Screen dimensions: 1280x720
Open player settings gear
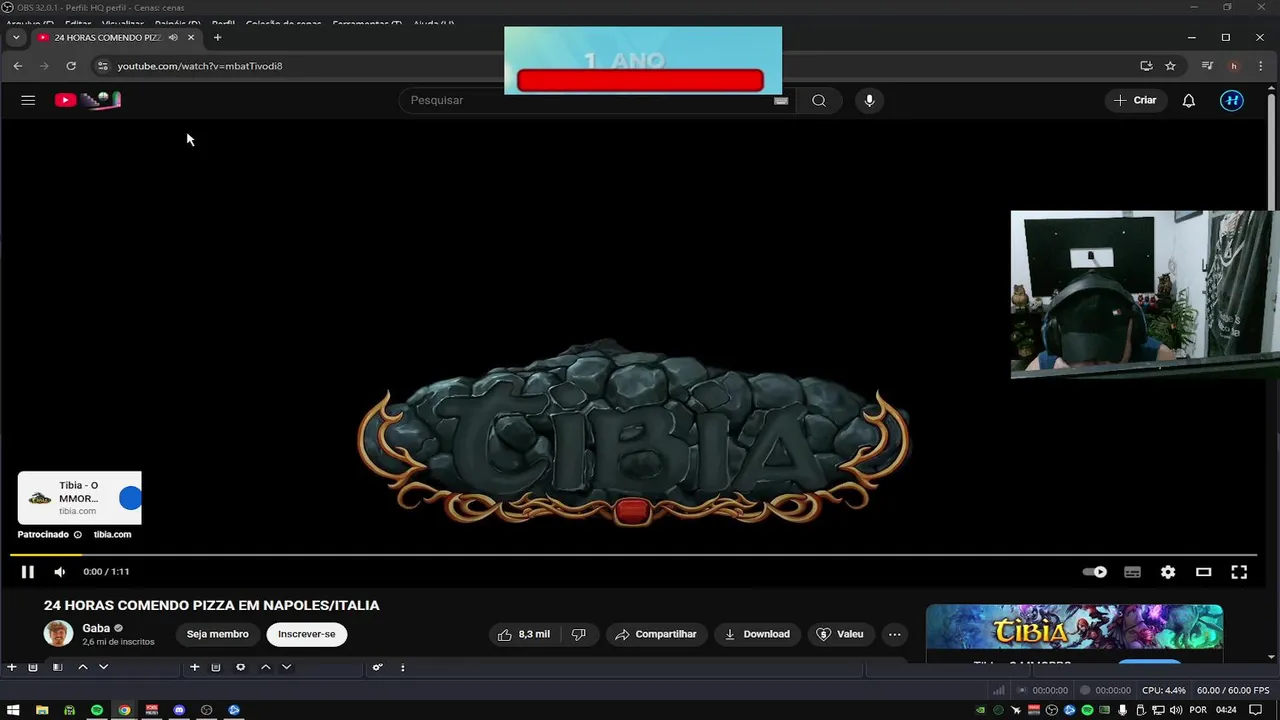pyautogui.click(x=1168, y=572)
